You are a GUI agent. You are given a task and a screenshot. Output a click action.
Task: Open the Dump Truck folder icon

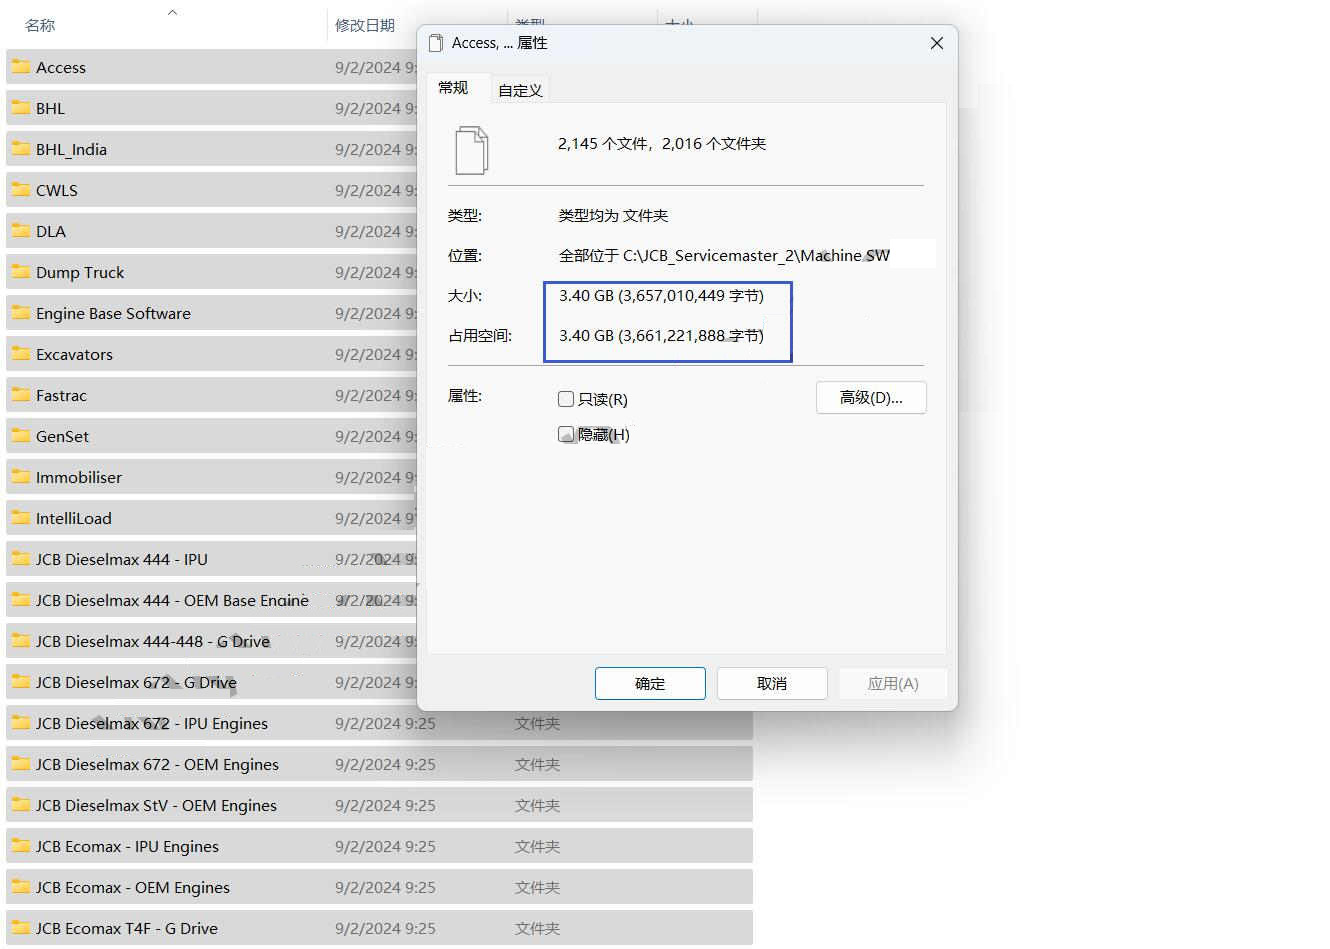point(21,272)
